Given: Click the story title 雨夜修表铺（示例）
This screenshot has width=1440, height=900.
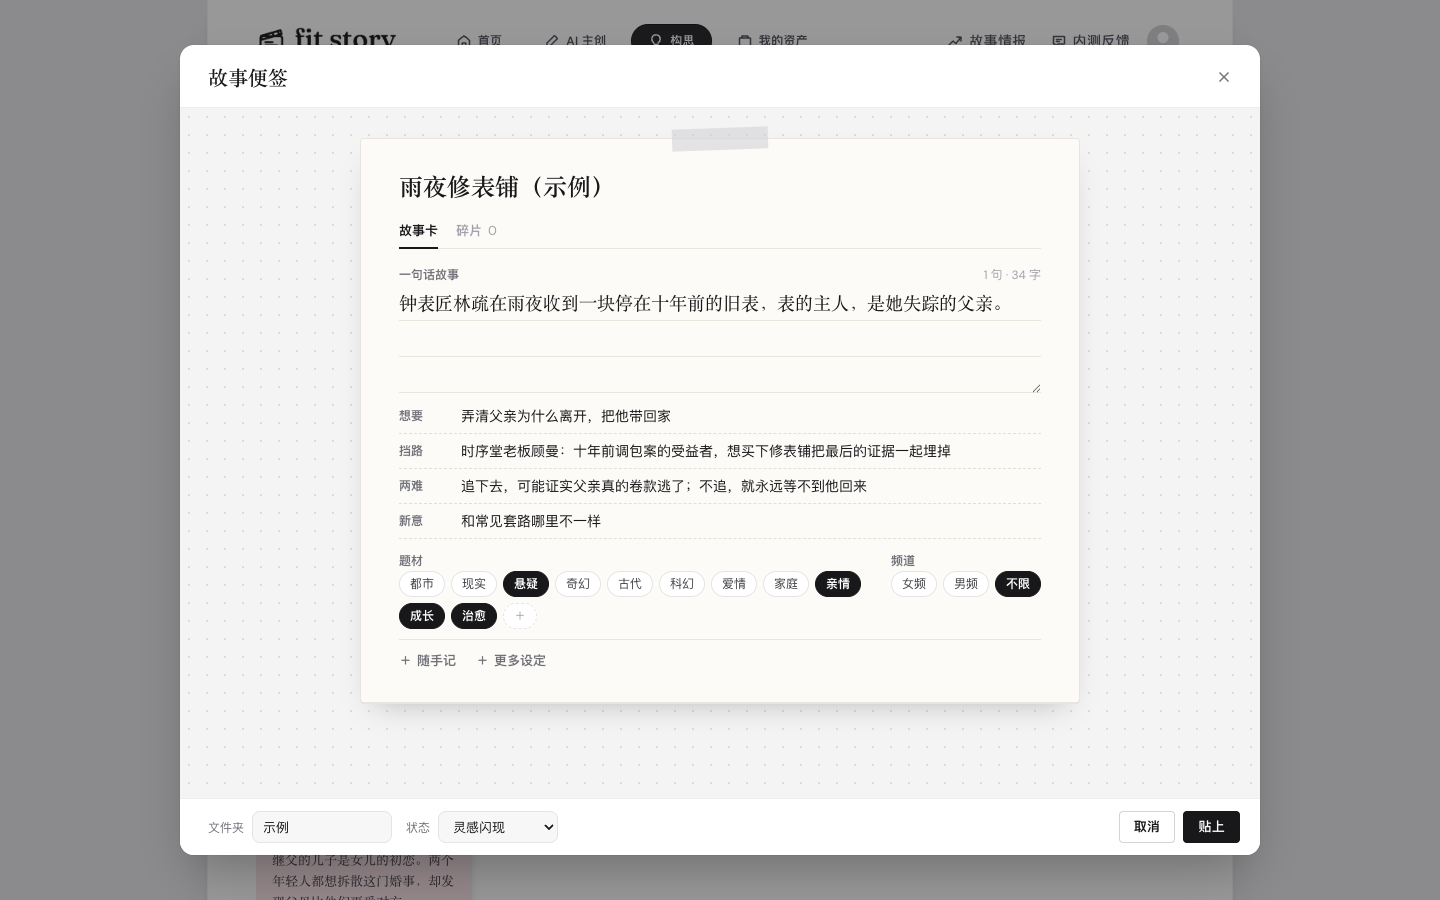Looking at the screenshot, I should click(x=501, y=187).
